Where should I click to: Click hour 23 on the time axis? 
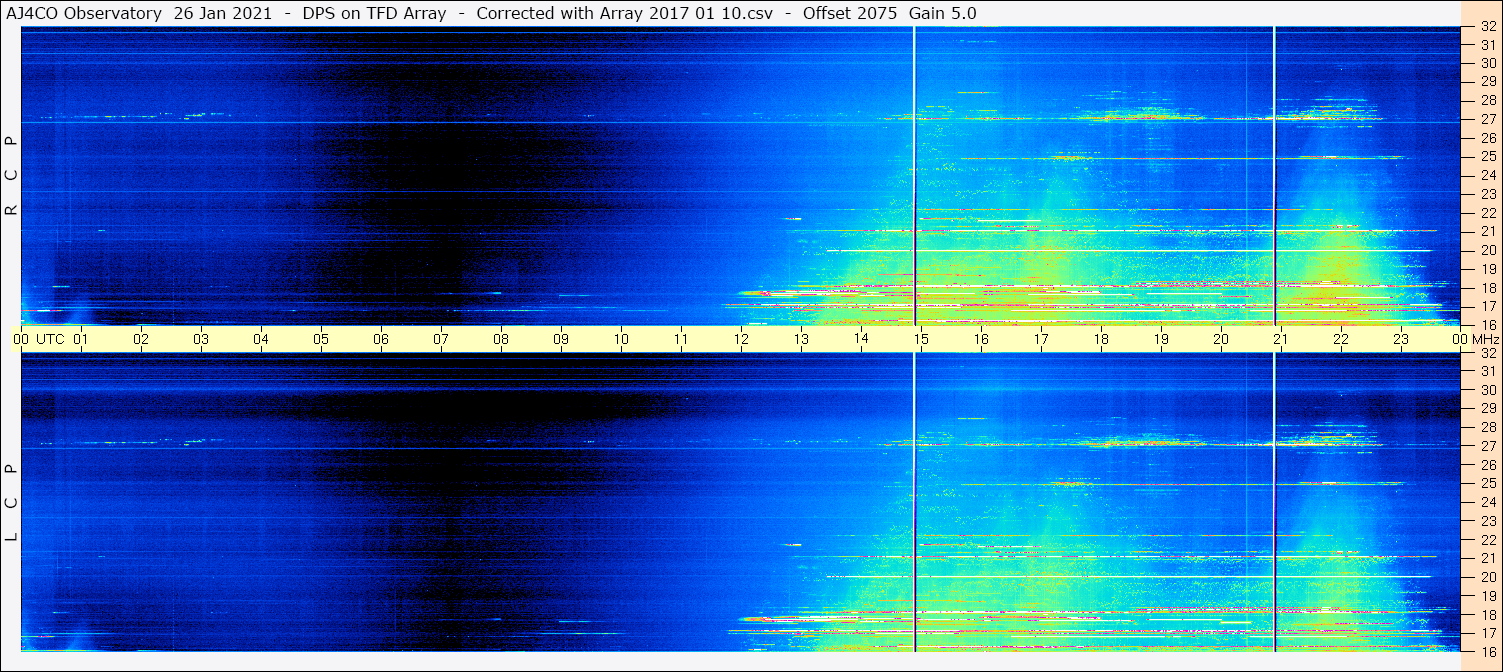[1401, 339]
